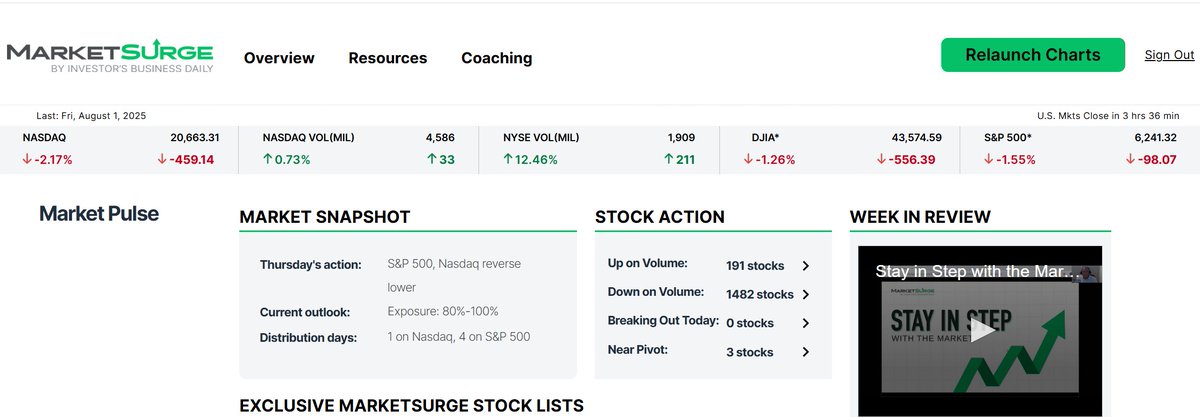Select the 1482 stocks Down on Volume link

[759, 295]
